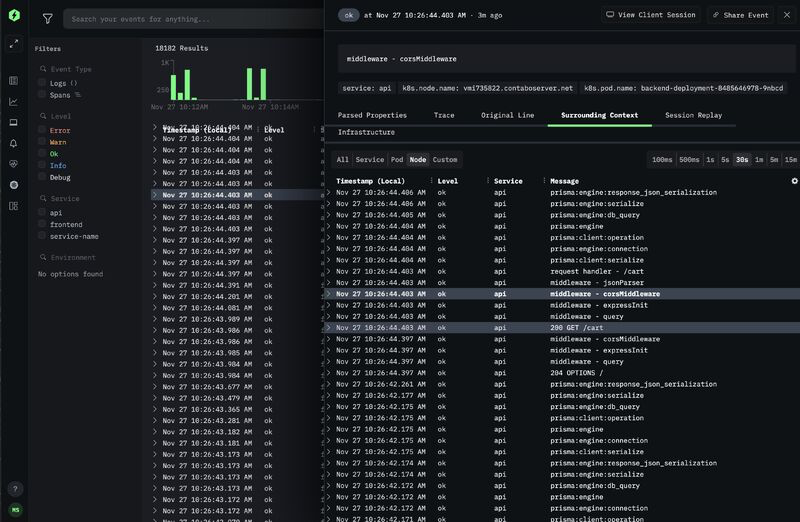Click the service: api property tag
This screenshot has width=800, height=522.
coord(366,88)
